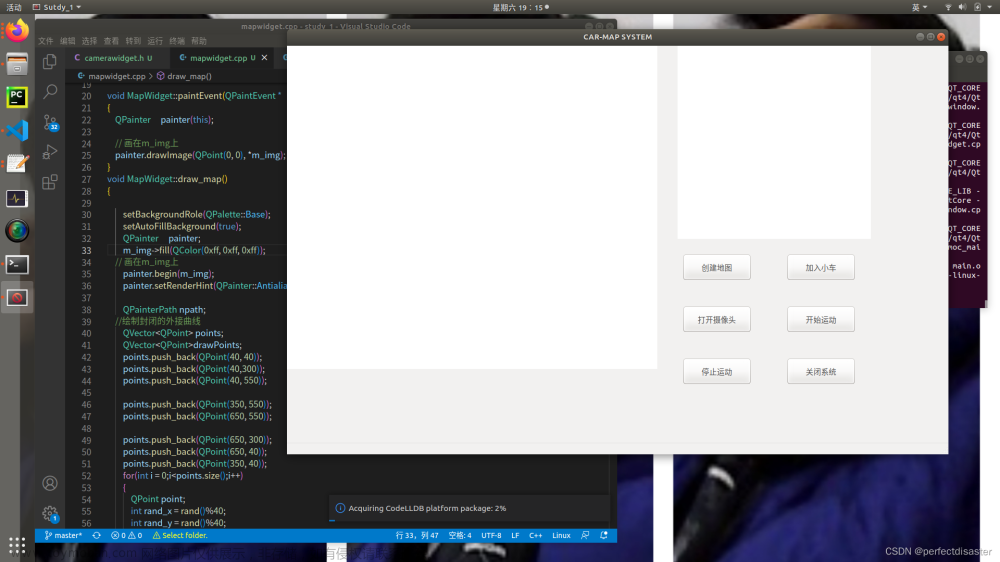This screenshot has width=1000, height=562.
Task: Click the Linux configuration in status bar
Action: click(561, 536)
